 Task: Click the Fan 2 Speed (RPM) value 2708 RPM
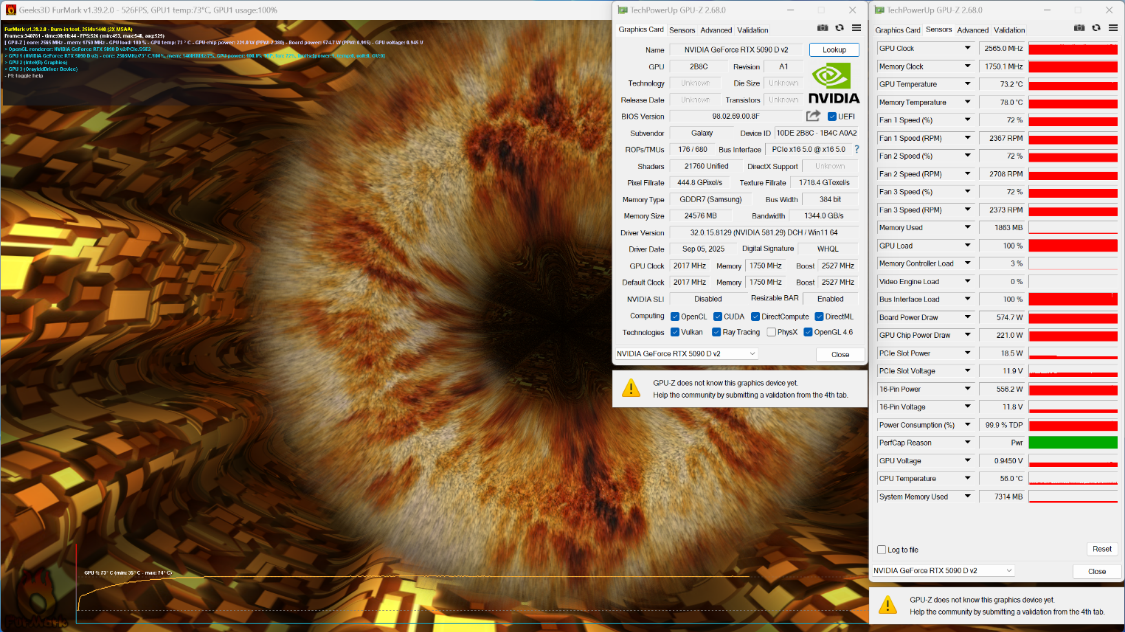pyautogui.click(x=1002, y=174)
